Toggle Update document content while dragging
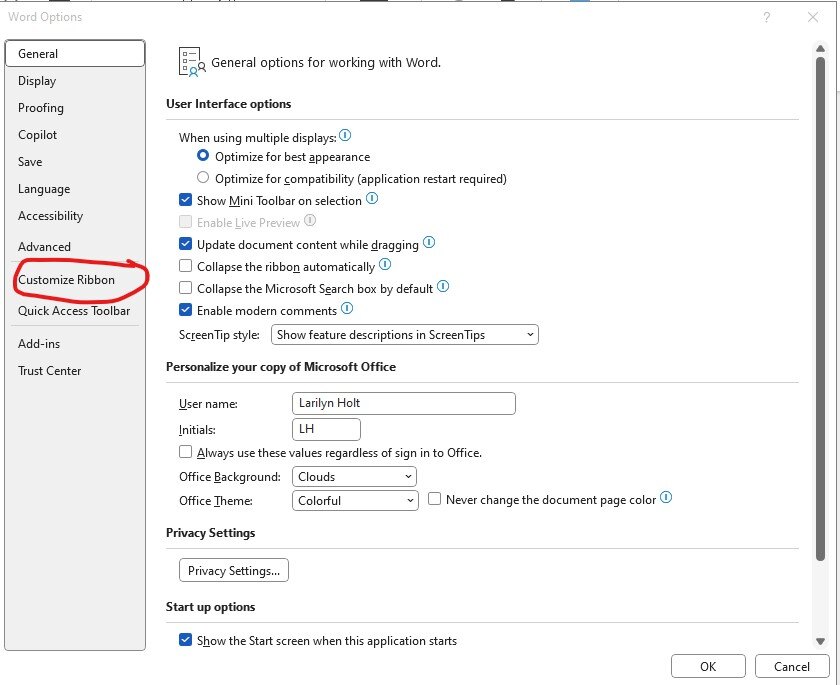Image resolution: width=840 pixels, height=685 pixels. [x=185, y=244]
